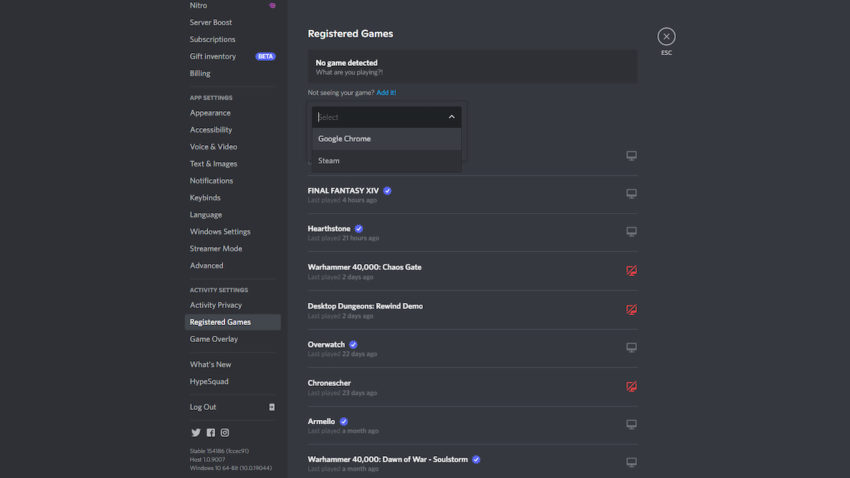Enable overlay for Warhammer 40,000: Chaos Gate

631,270
